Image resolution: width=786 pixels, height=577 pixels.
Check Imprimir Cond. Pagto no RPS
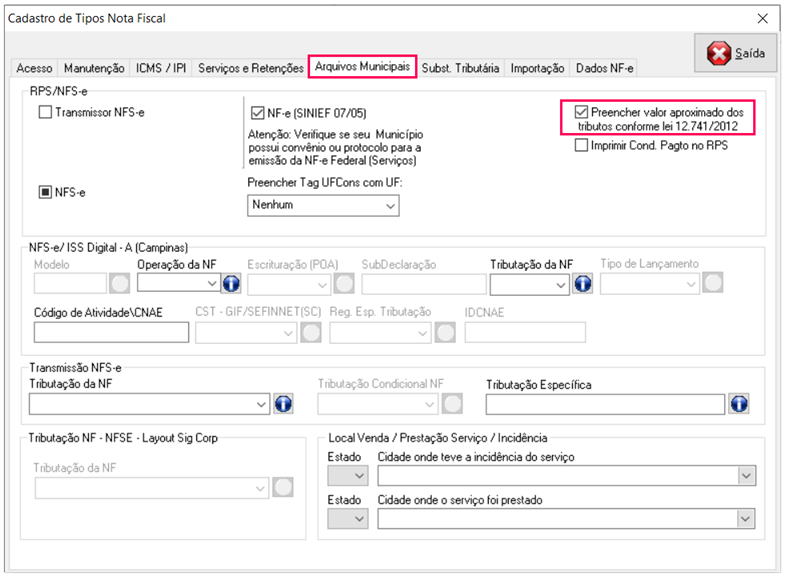coord(582,146)
